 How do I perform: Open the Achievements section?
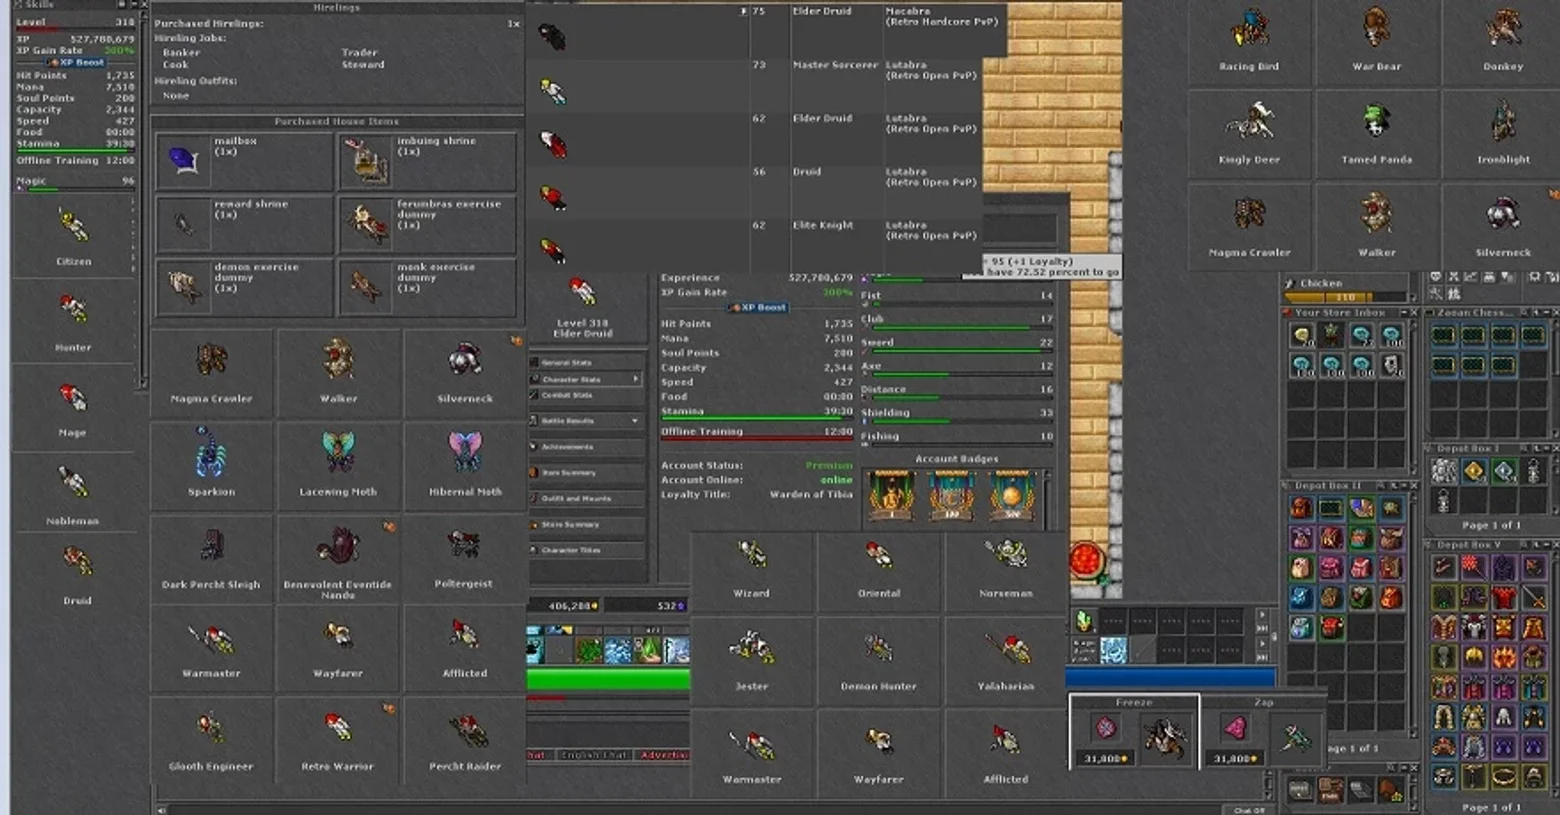(586, 447)
